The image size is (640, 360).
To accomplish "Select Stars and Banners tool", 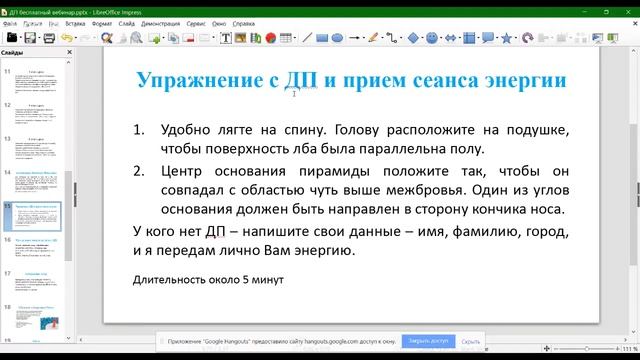I will [506, 38].
